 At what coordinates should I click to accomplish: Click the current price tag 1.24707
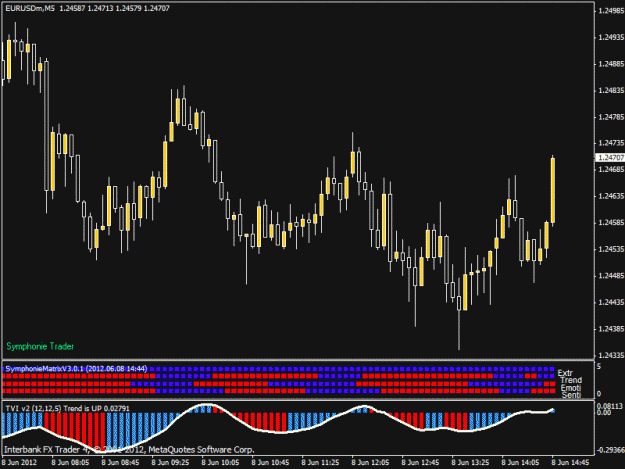coord(611,158)
